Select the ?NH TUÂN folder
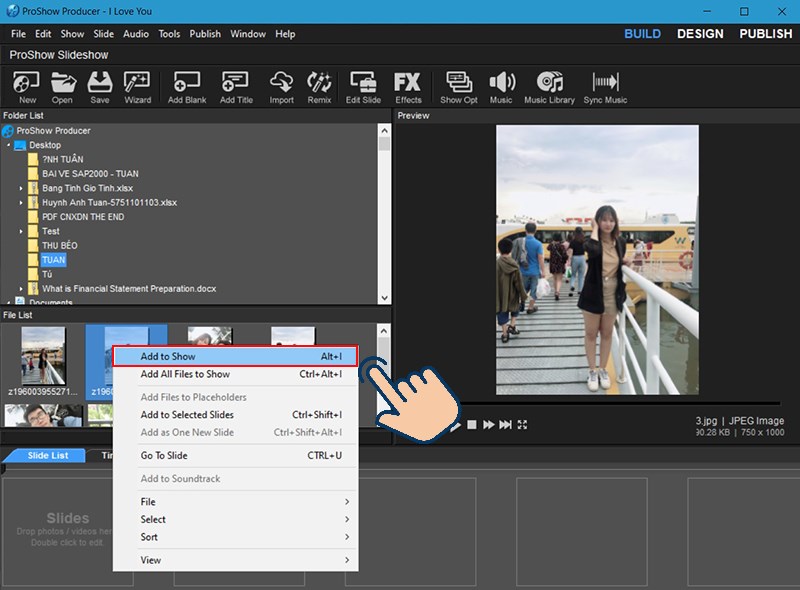This screenshot has width=800, height=590. [x=62, y=159]
